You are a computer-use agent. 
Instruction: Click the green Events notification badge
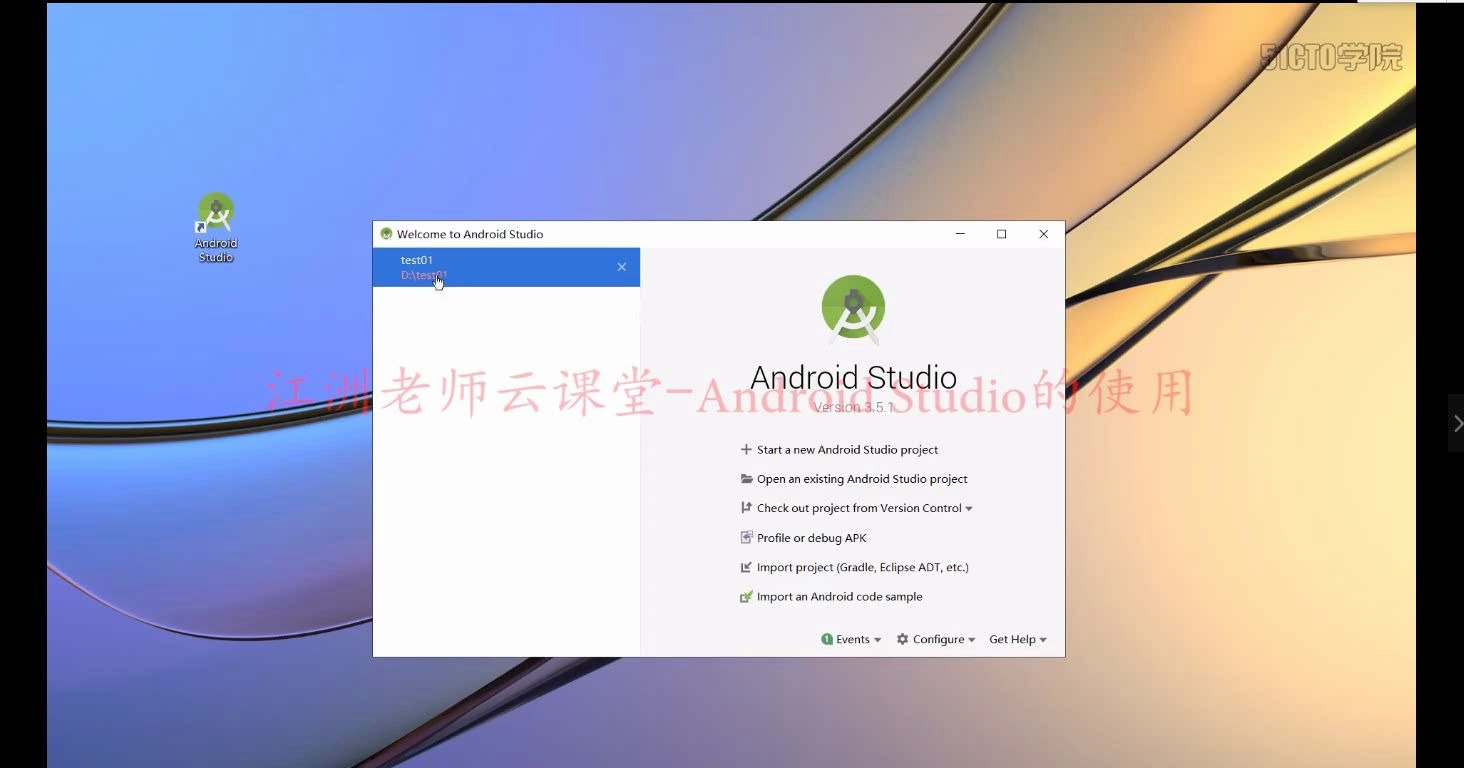[x=827, y=639]
